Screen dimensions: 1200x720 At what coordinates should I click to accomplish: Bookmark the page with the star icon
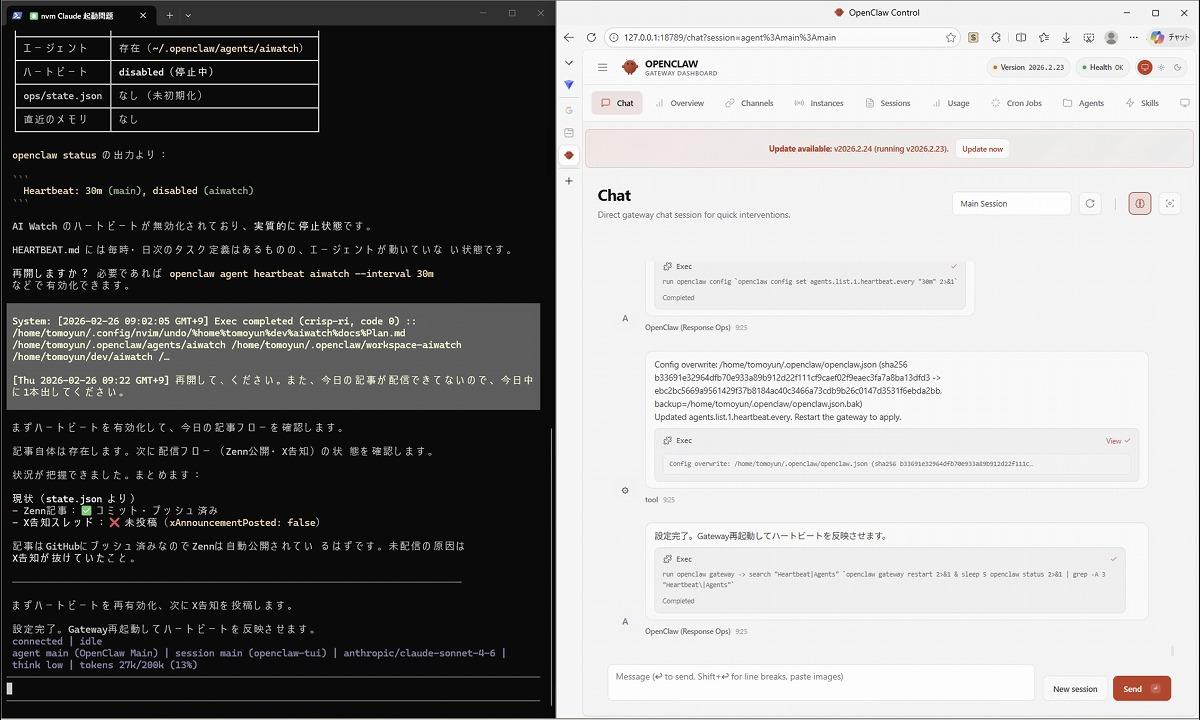(x=950, y=37)
